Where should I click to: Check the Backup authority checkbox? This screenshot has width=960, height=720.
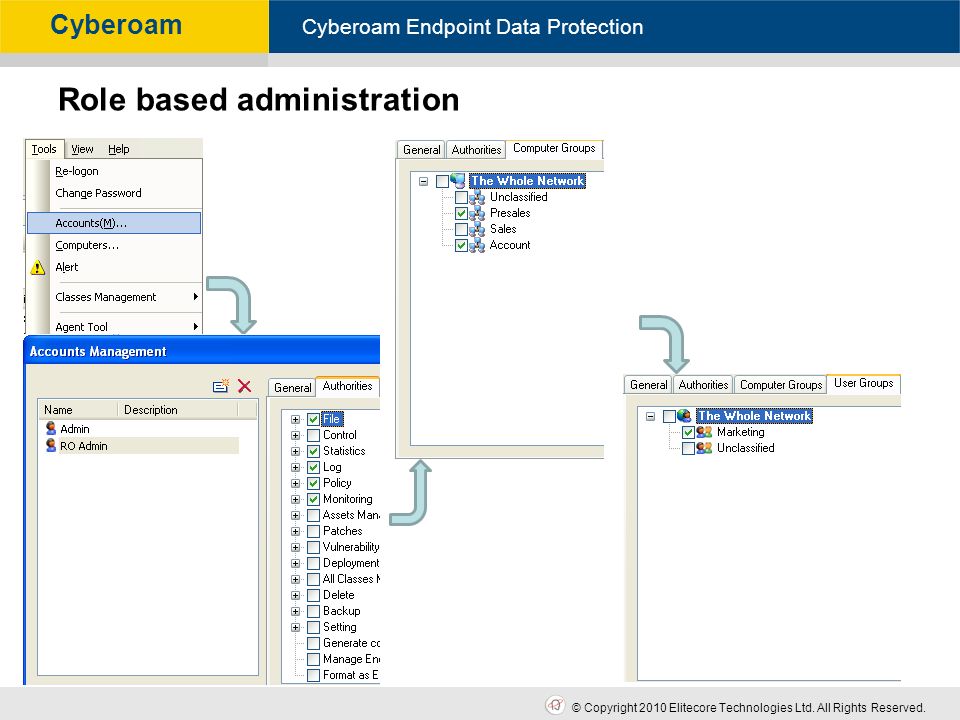[313, 611]
